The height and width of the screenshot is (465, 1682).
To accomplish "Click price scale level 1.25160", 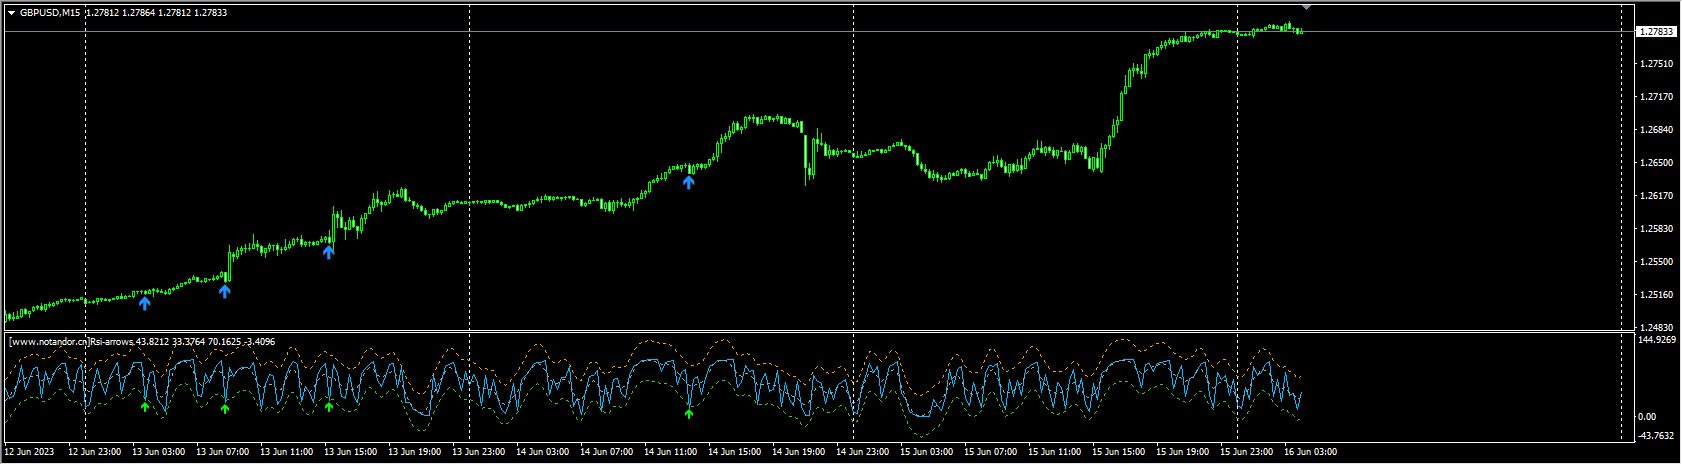I will [1656, 295].
